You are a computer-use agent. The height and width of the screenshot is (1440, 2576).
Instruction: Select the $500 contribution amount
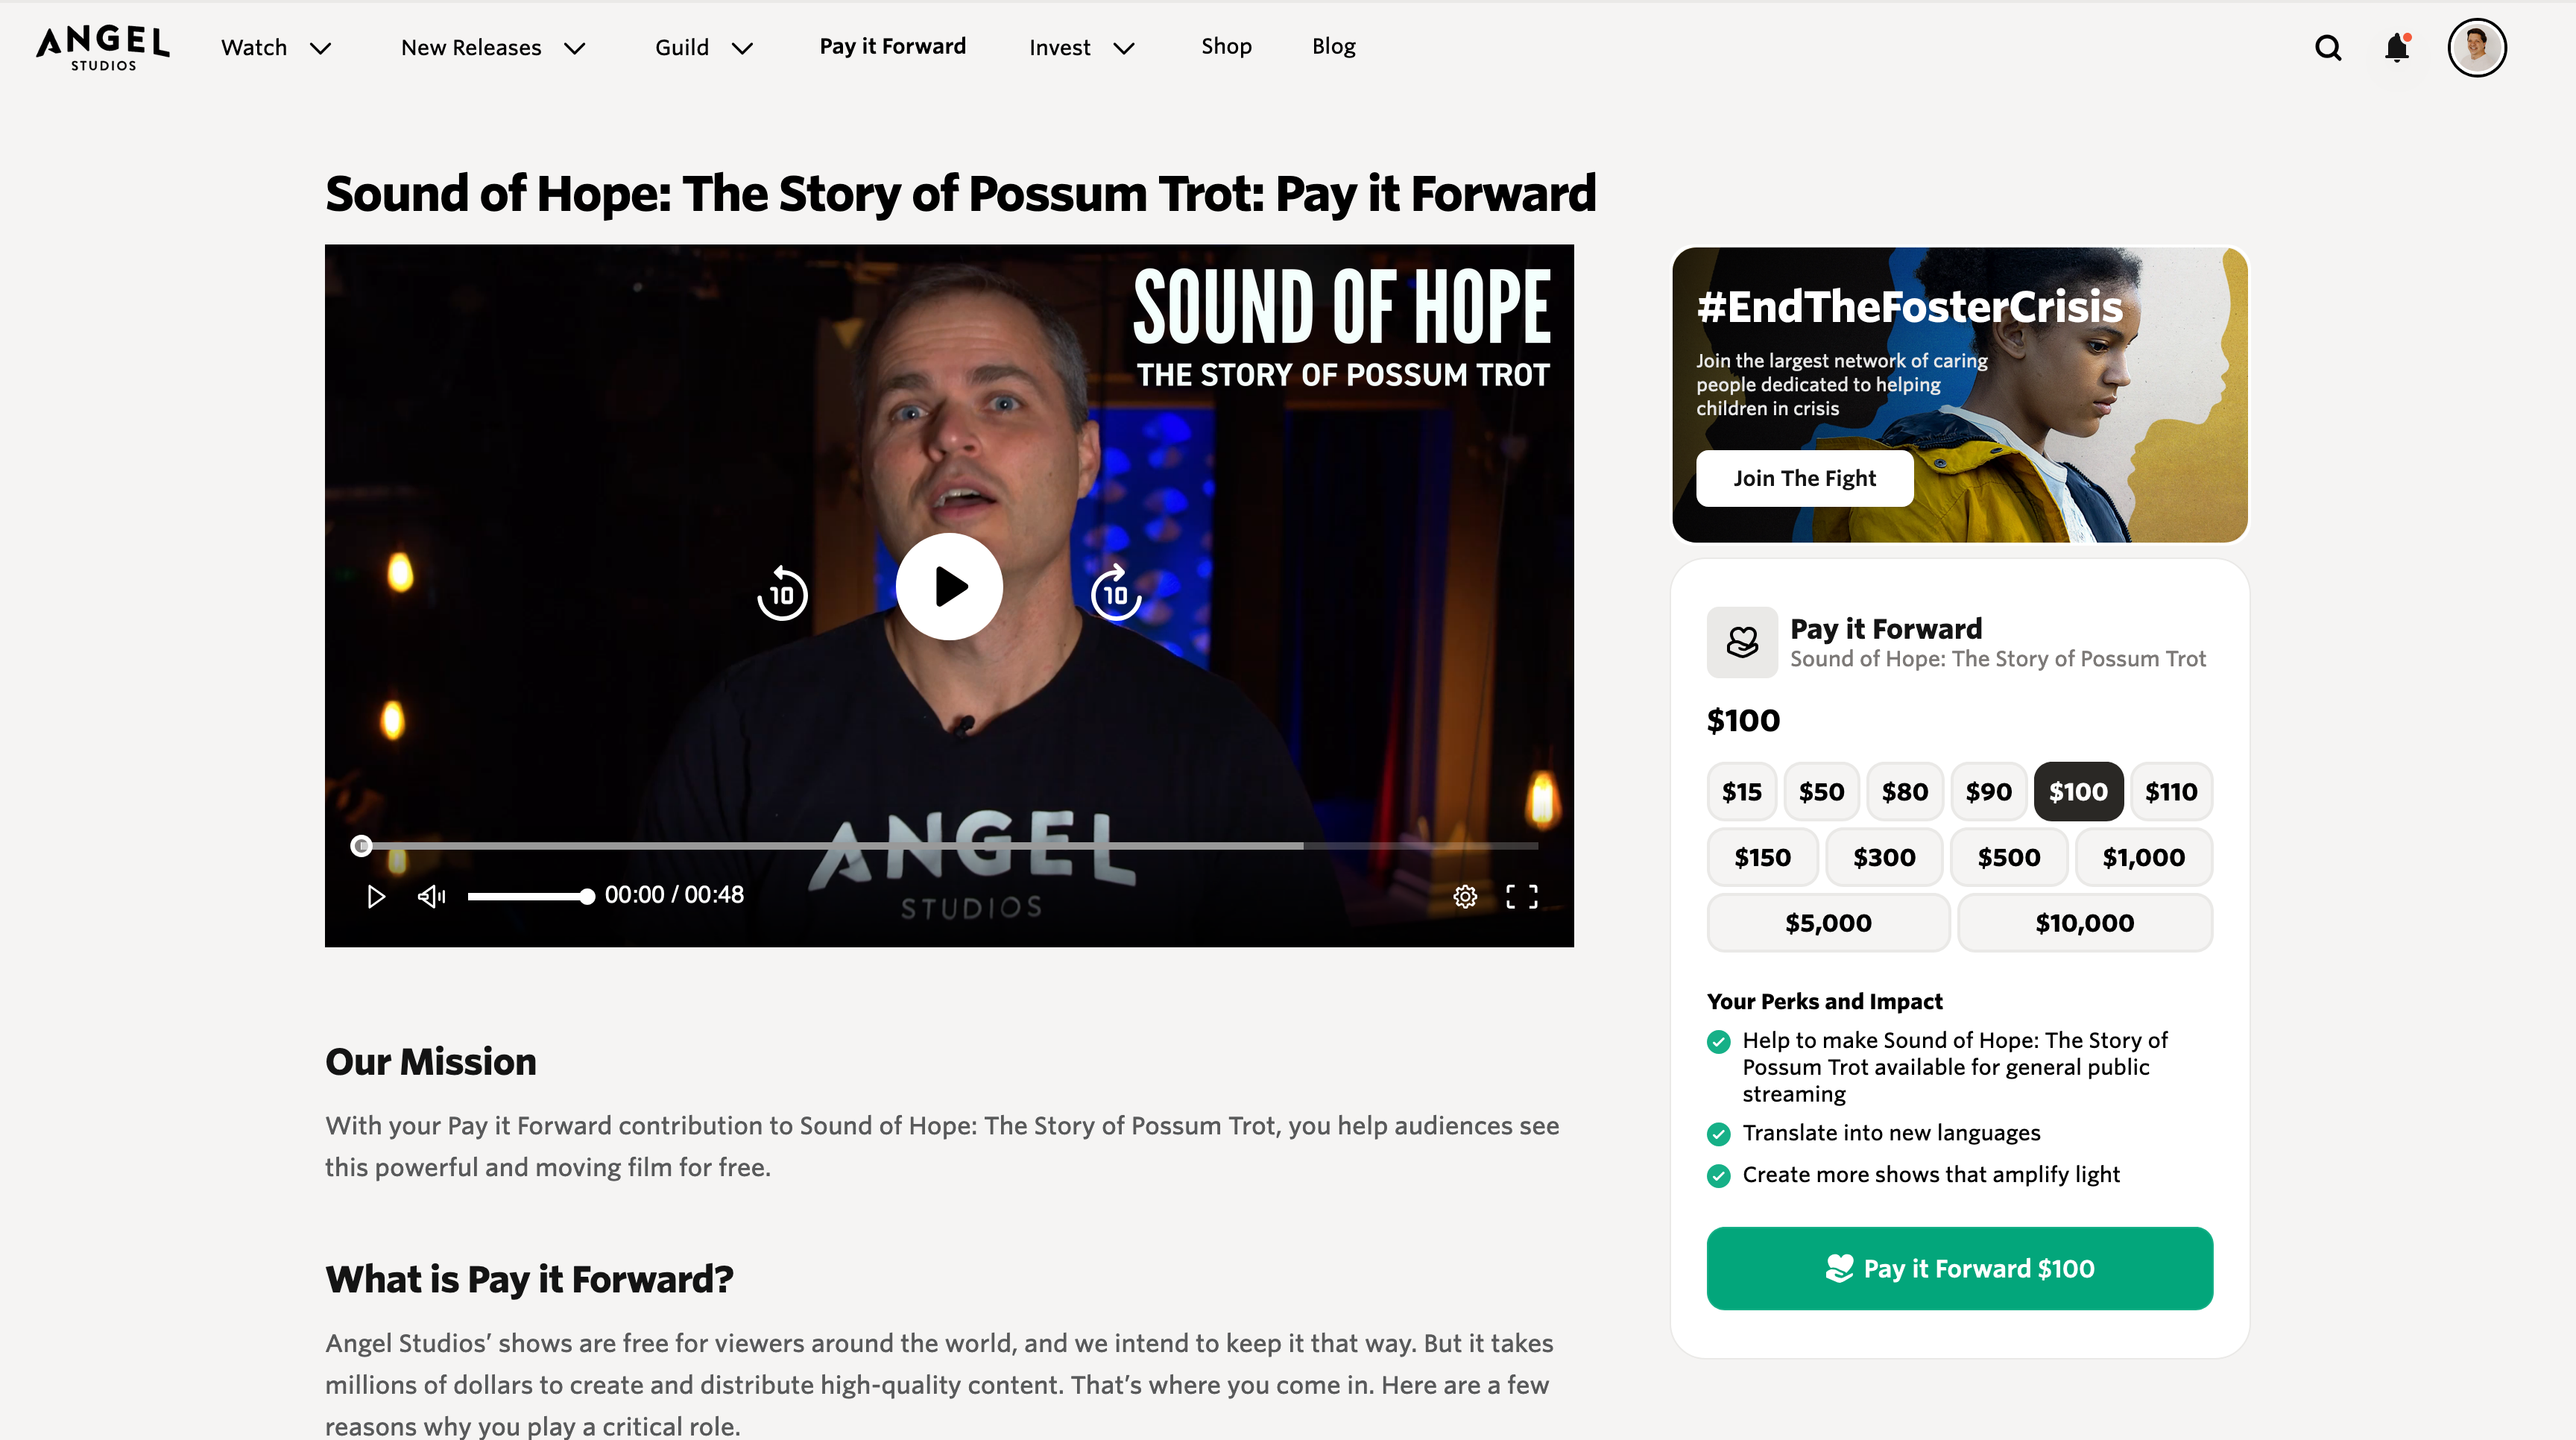click(x=2009, y=858)
